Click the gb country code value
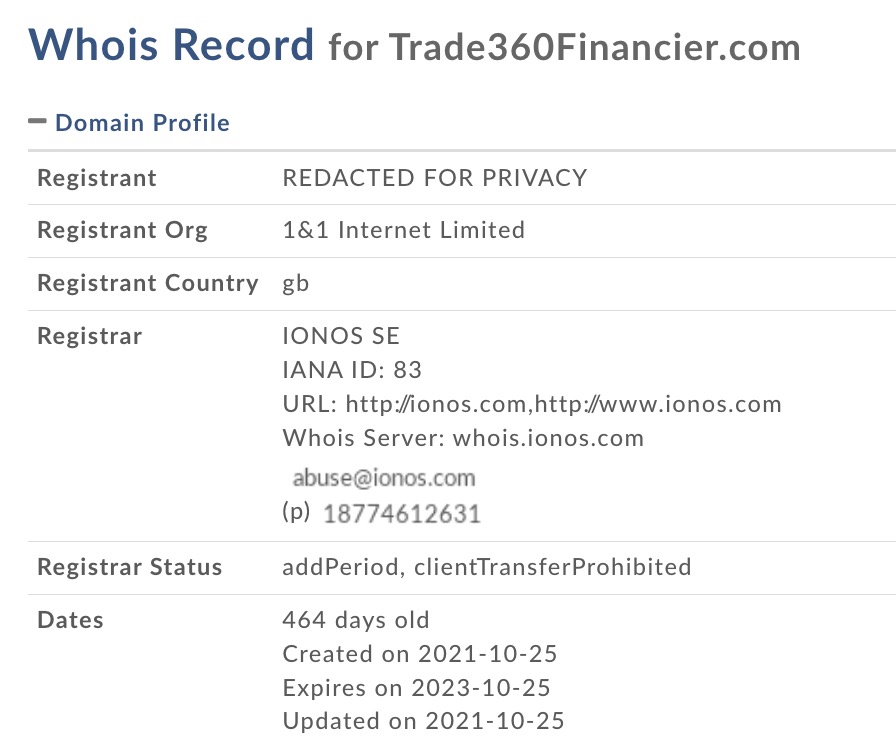 [296, 283]
